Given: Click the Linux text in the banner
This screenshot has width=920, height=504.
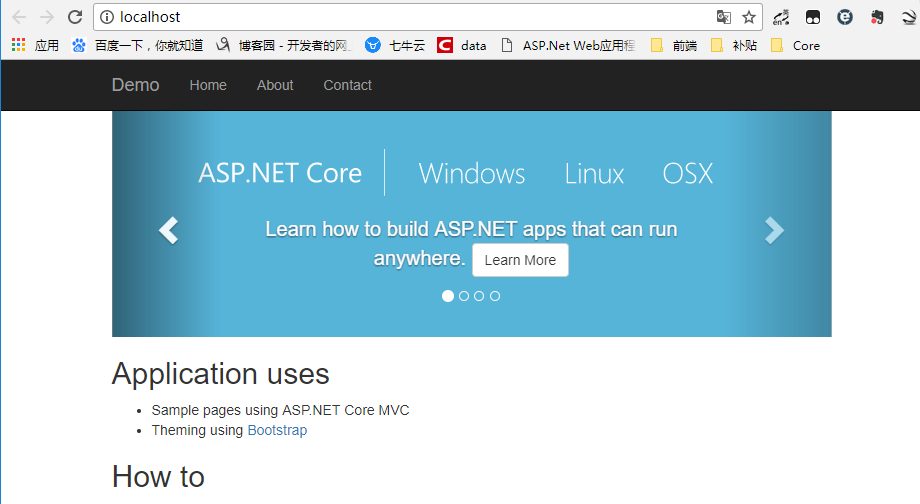Looking at the screenshot, I should point(594,174).
